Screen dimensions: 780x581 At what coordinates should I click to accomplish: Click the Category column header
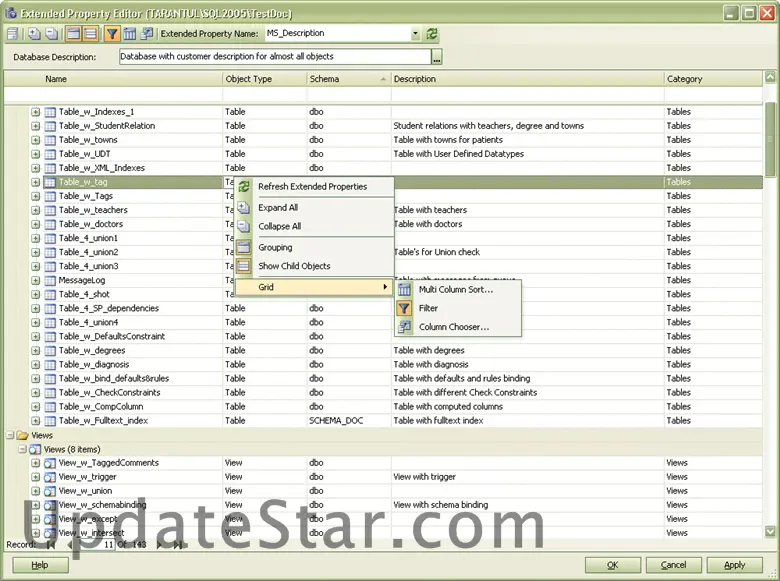pyautogui.click(x=713, y=79)
